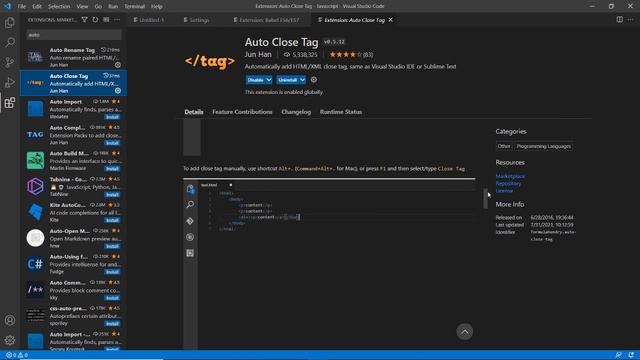Split the editor to the right
640x360 pixels.
tap(620, 20)
